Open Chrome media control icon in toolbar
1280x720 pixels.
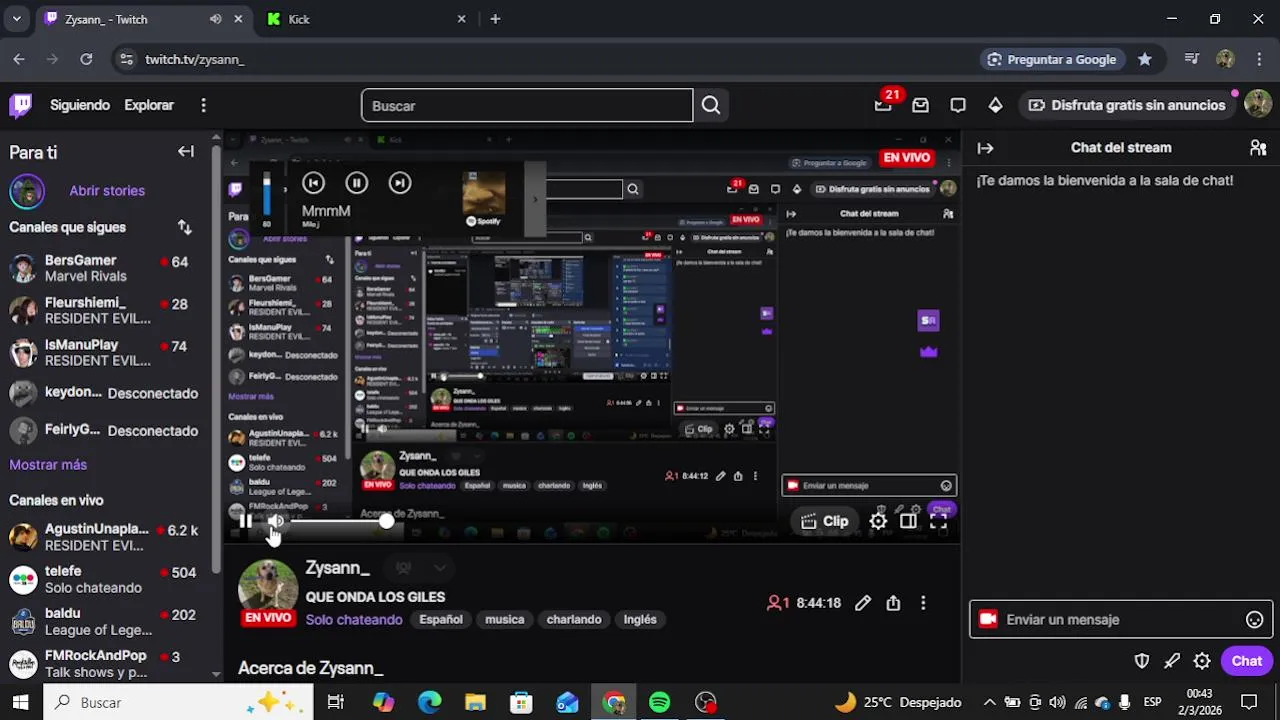(1191, 59)
